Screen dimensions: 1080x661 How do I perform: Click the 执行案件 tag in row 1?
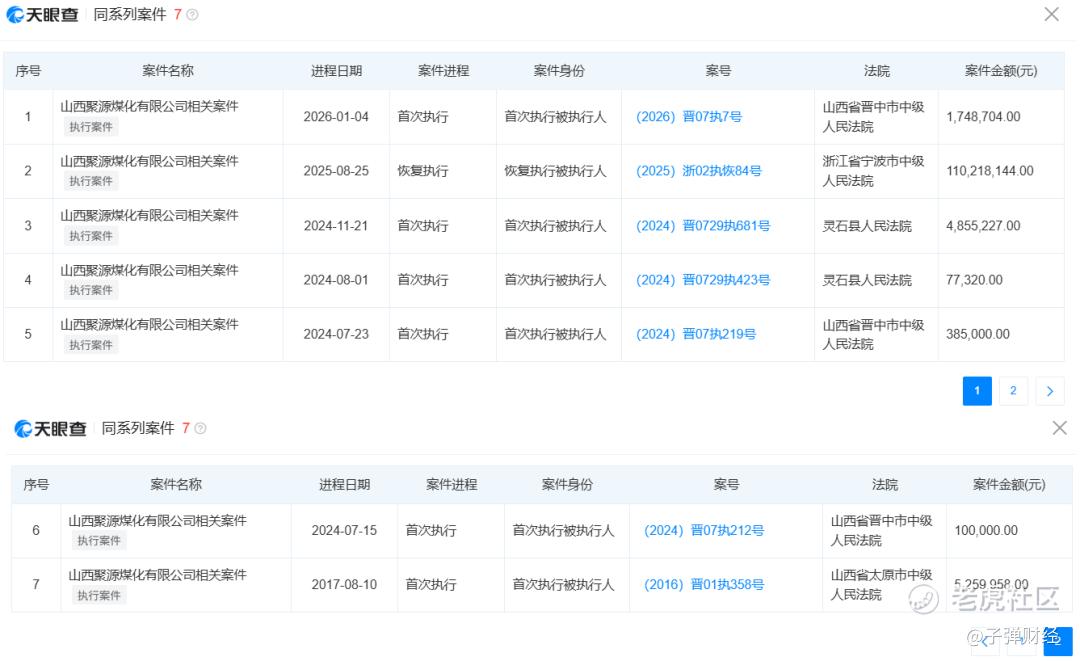pos(91,127)
